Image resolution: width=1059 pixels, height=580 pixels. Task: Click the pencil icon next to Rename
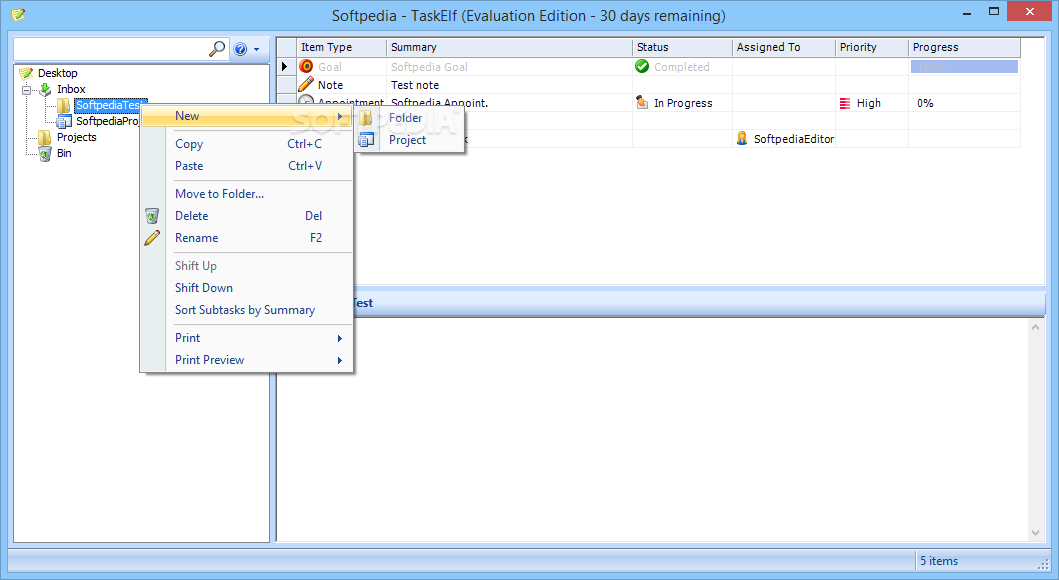[152, 238]
